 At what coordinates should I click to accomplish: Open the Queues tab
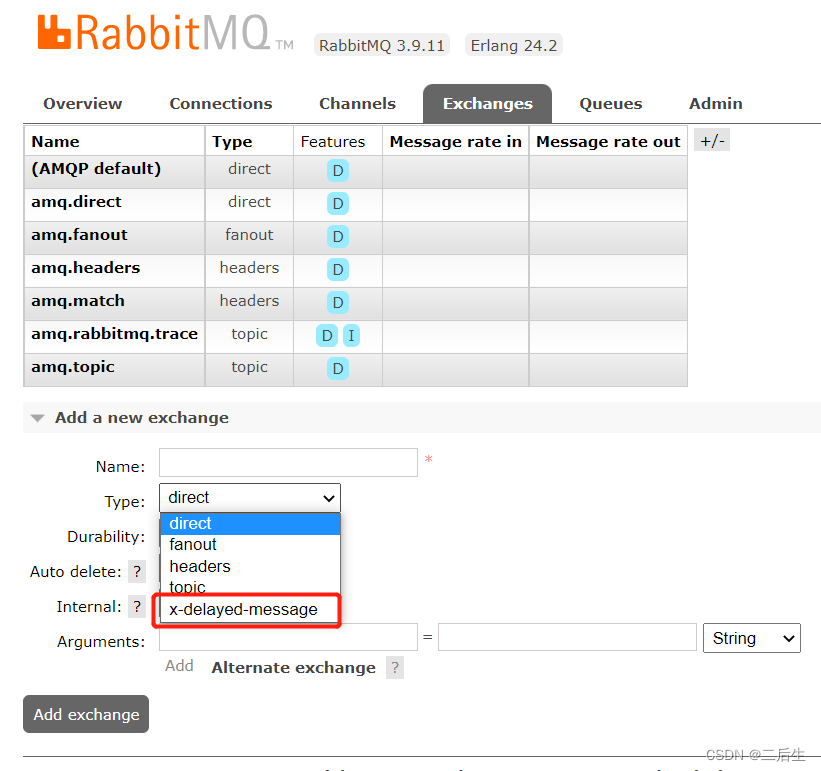click(x=611, y=104)
